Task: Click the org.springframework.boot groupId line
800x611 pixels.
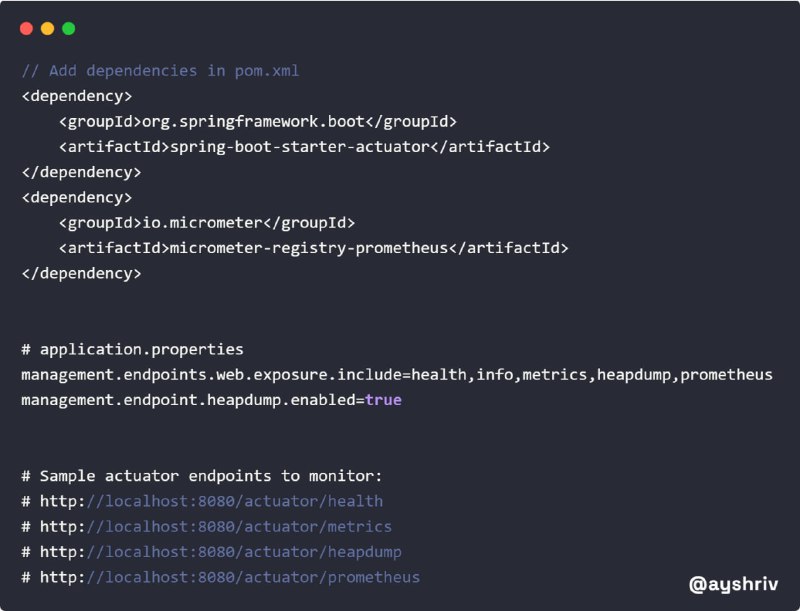Action: tap(258, 122)
